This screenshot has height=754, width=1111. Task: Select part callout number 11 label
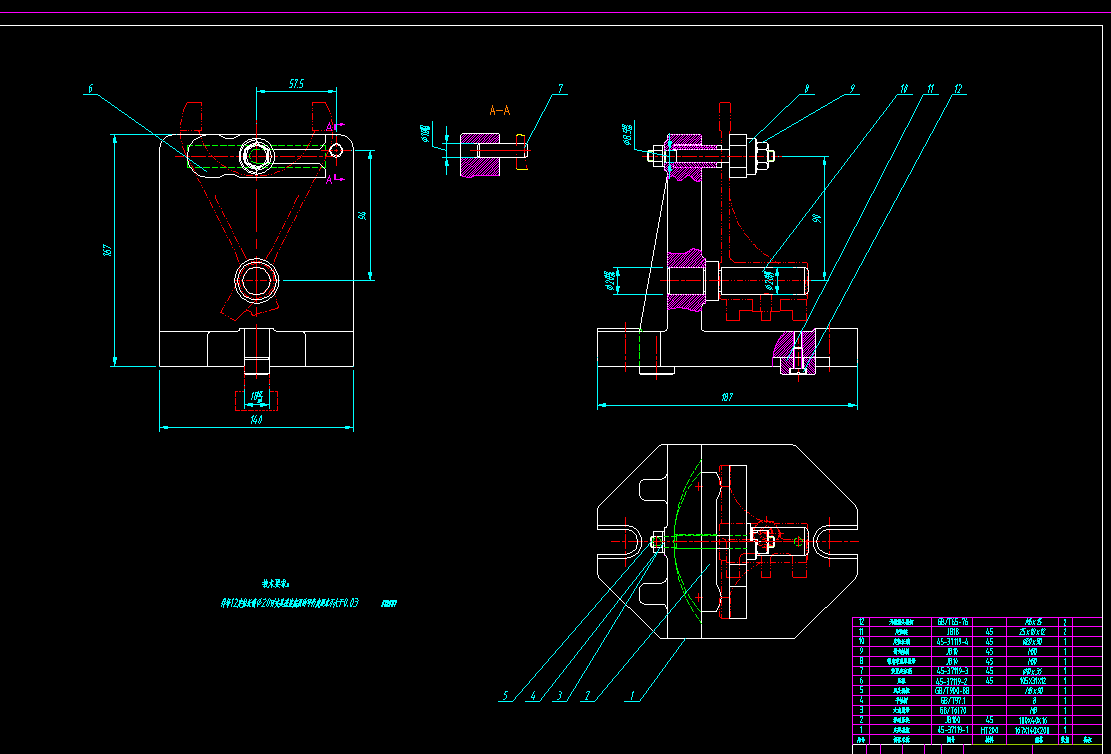pyautogui.click(x=930, y=89)
